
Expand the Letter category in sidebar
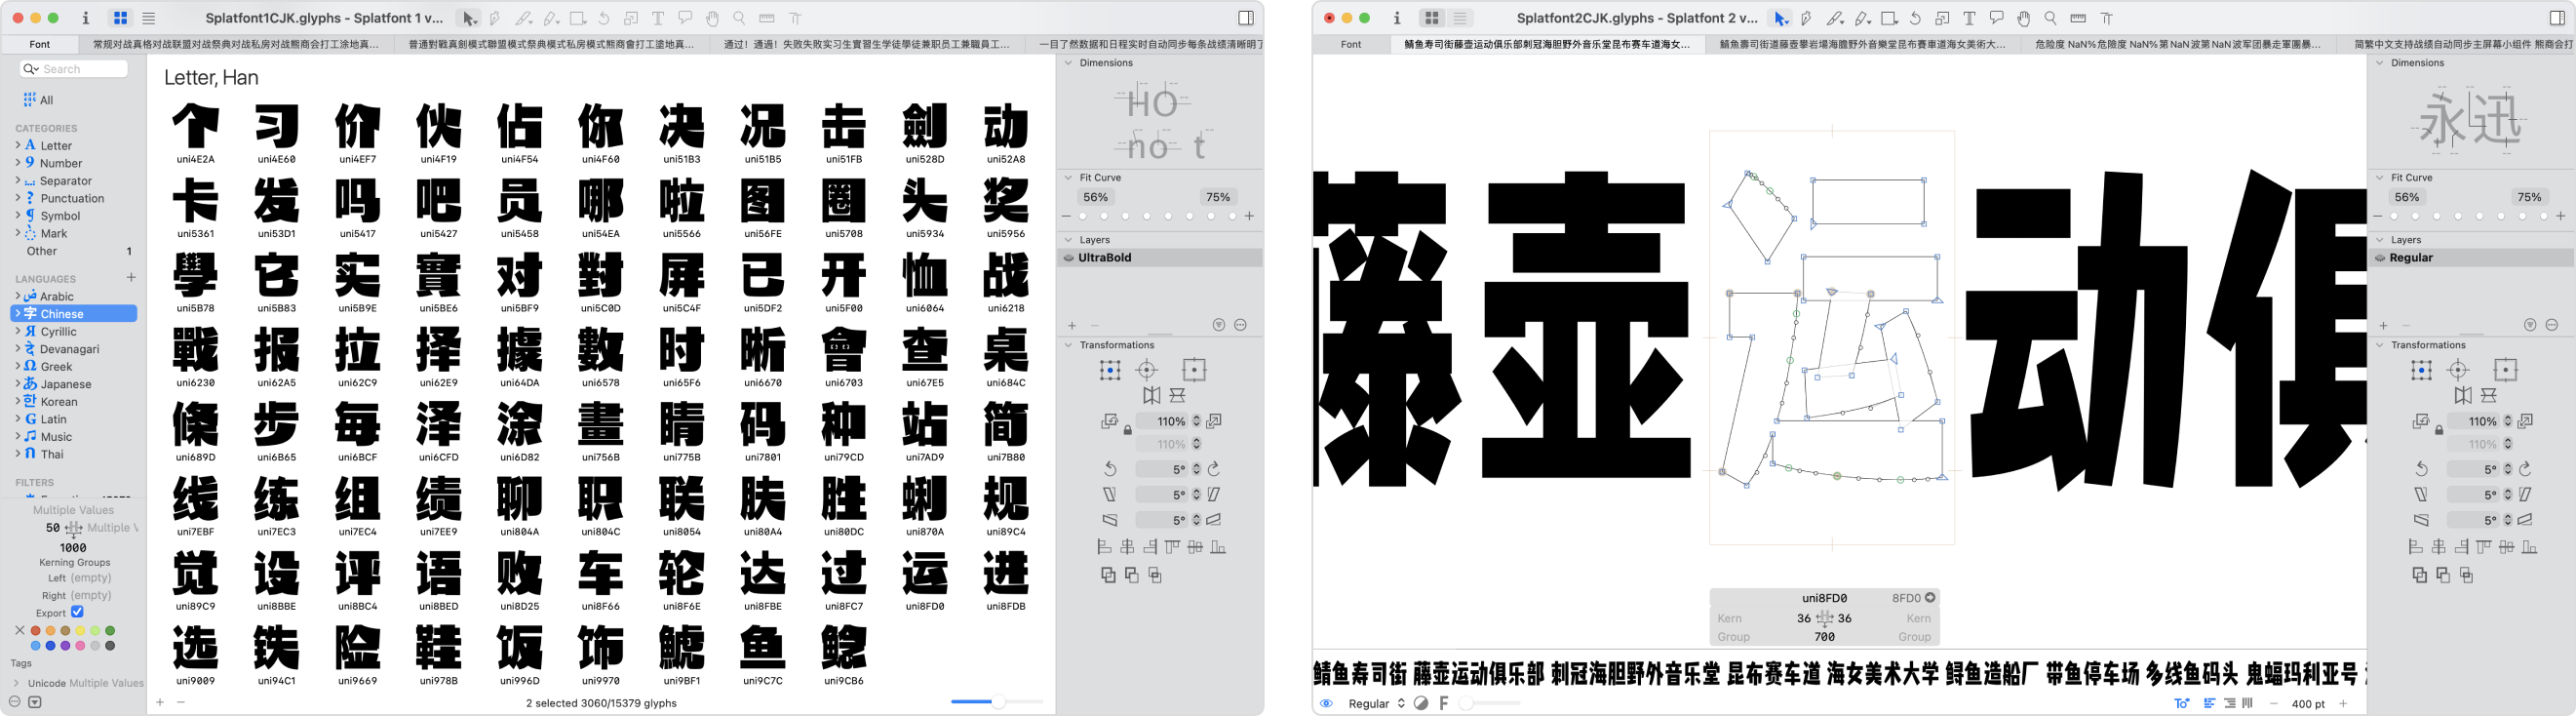click(18, 146)
